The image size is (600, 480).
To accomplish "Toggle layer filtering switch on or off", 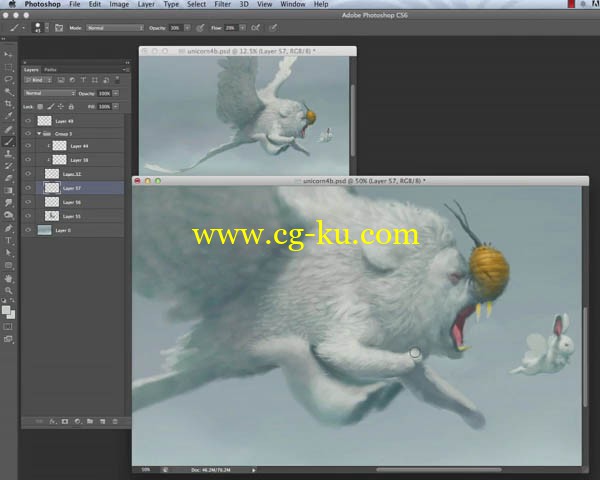I will (x=117, y=80).
